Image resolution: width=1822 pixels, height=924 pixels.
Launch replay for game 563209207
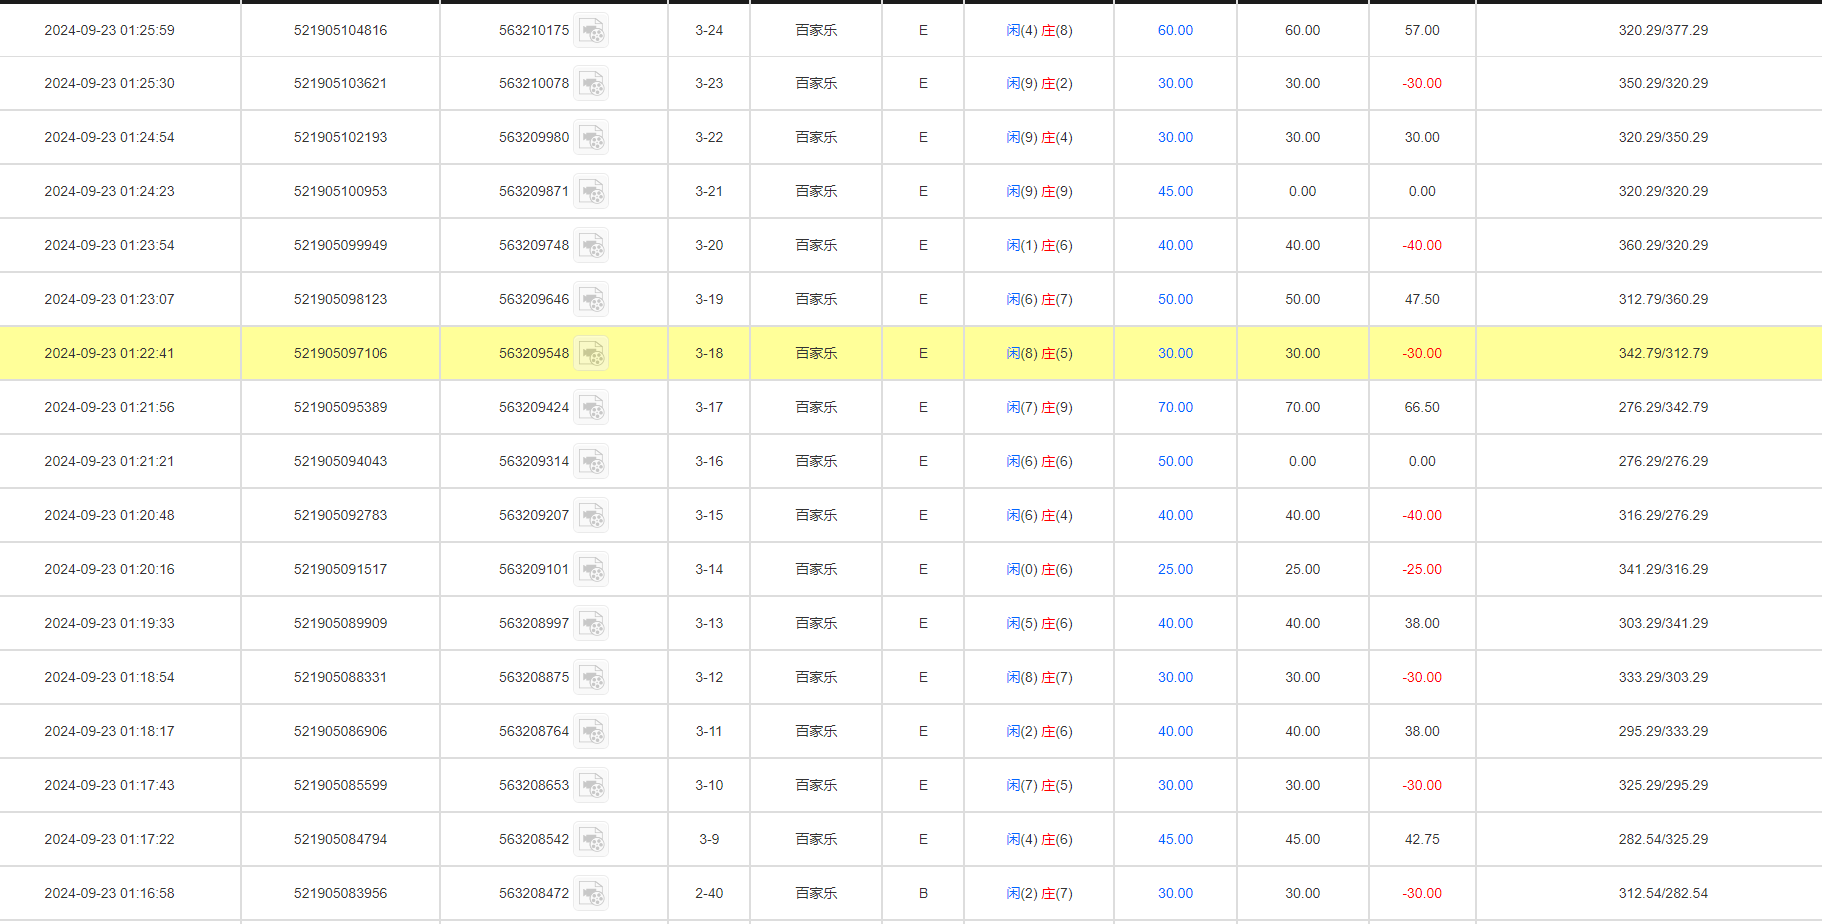592,515
